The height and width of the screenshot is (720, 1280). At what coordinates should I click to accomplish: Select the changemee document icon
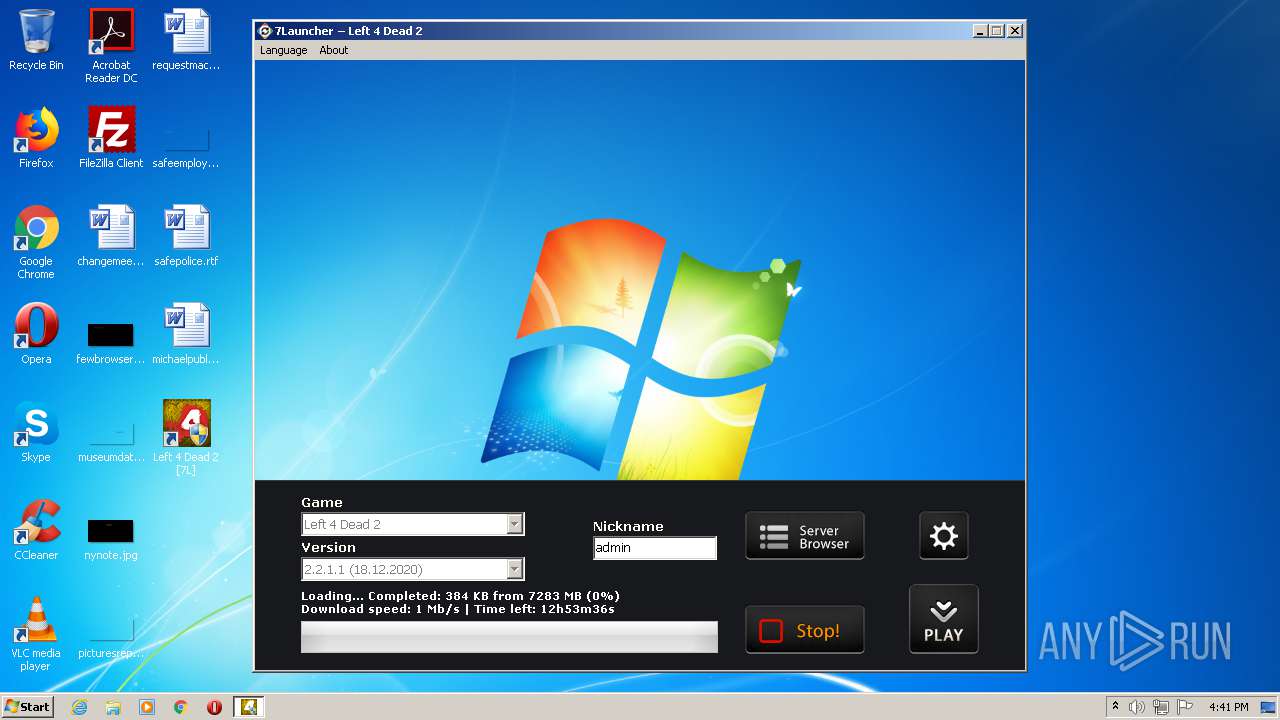click(111, 236)
